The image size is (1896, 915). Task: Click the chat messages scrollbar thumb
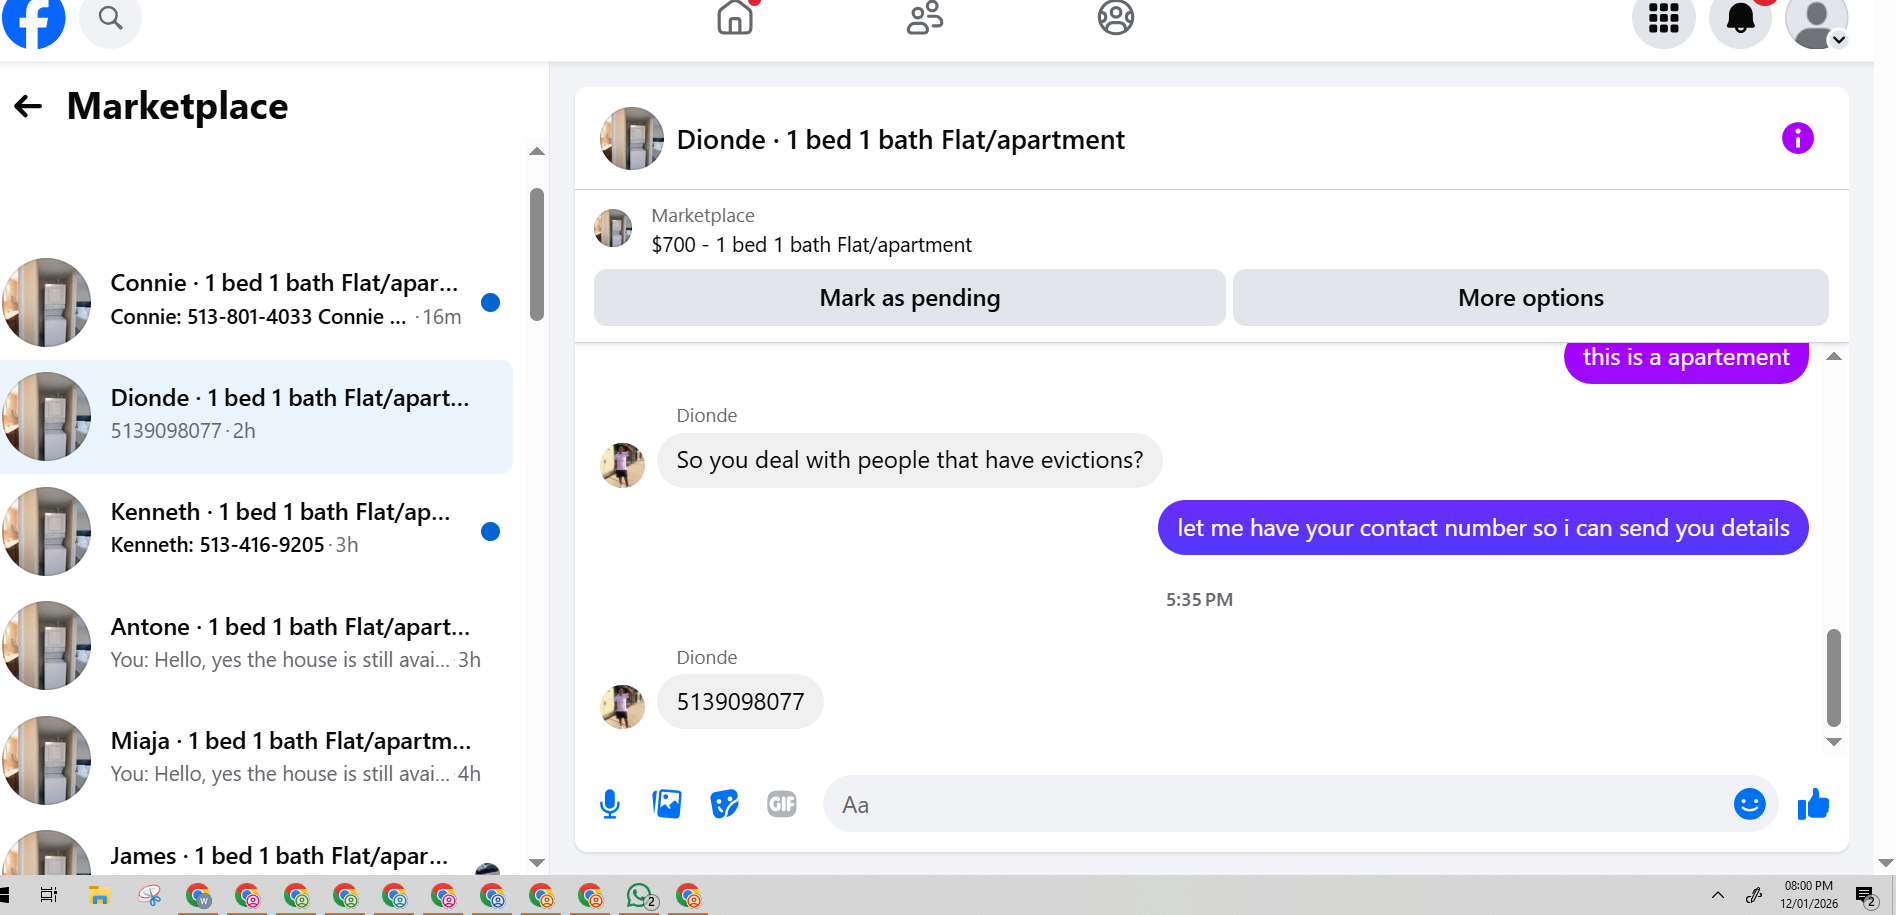pyautogui.click(x=1834, y=677)
